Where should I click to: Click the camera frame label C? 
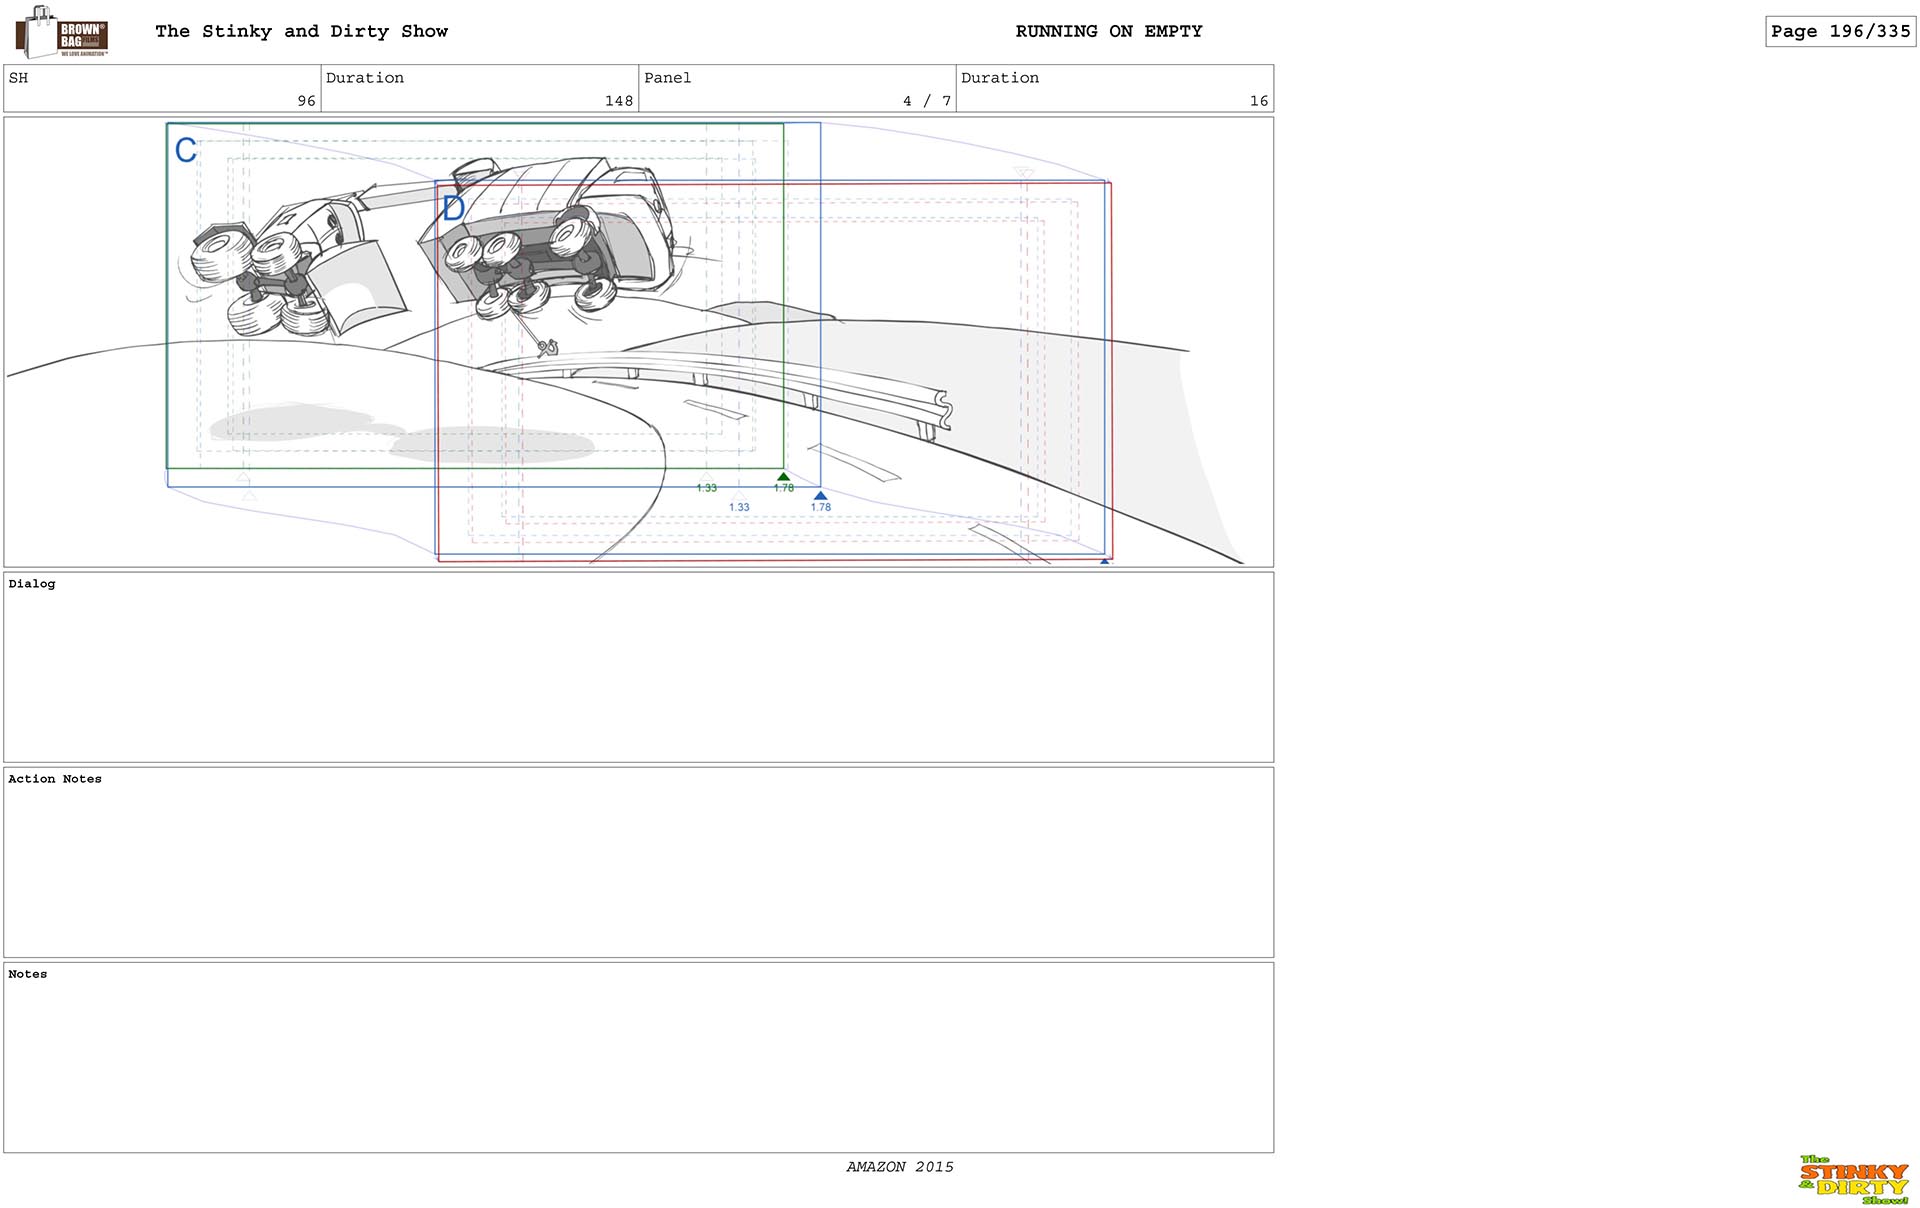point(186,150)
